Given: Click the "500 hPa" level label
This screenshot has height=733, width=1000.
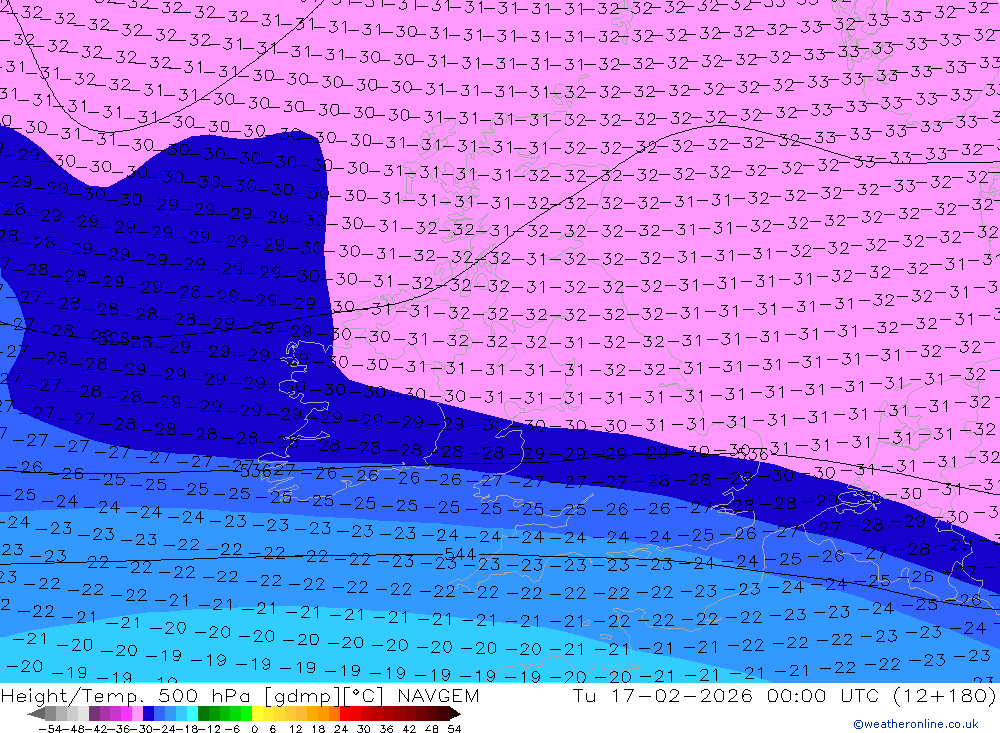Looking at the screenshot, I should (202, 695).
